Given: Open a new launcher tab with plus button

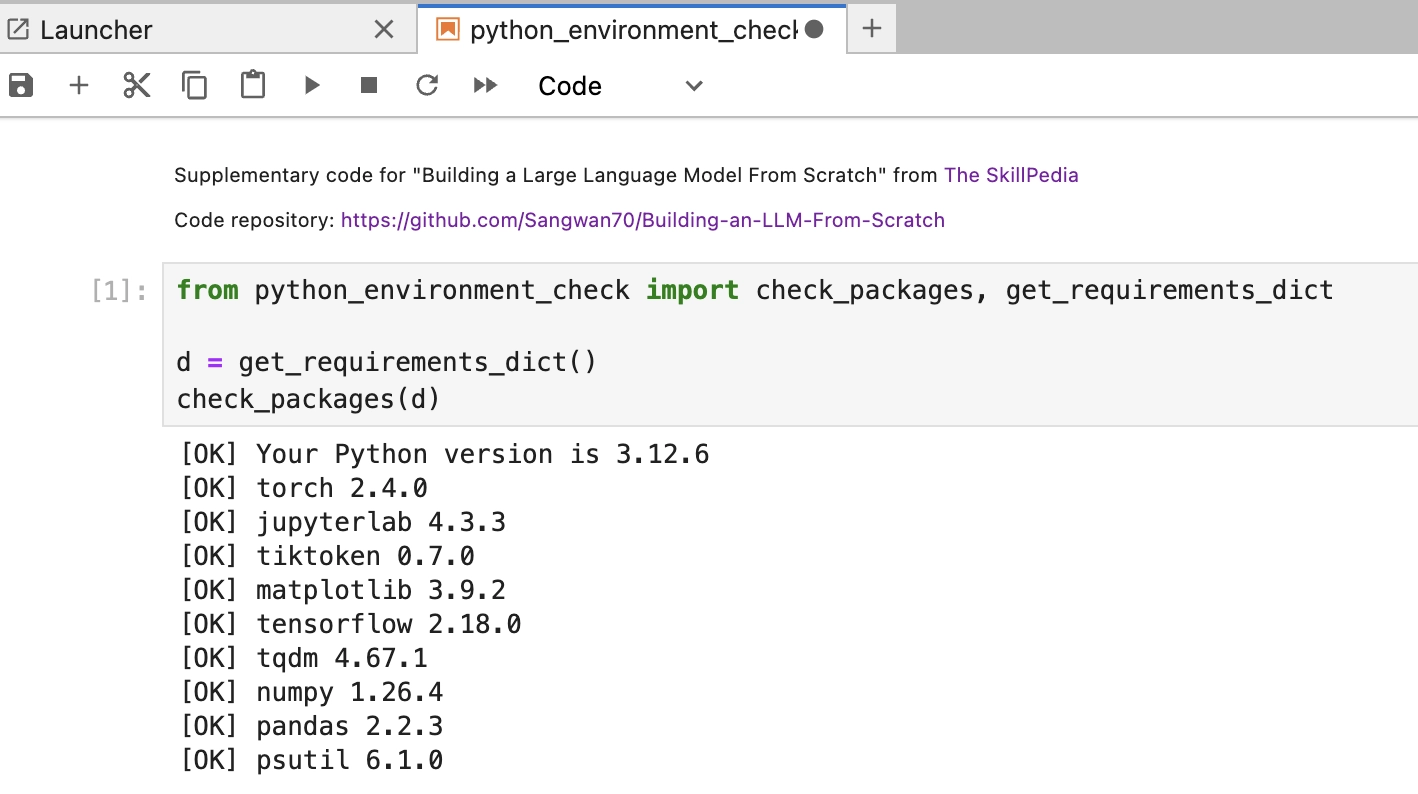Looking at the screenshot, I should [872, 29].
